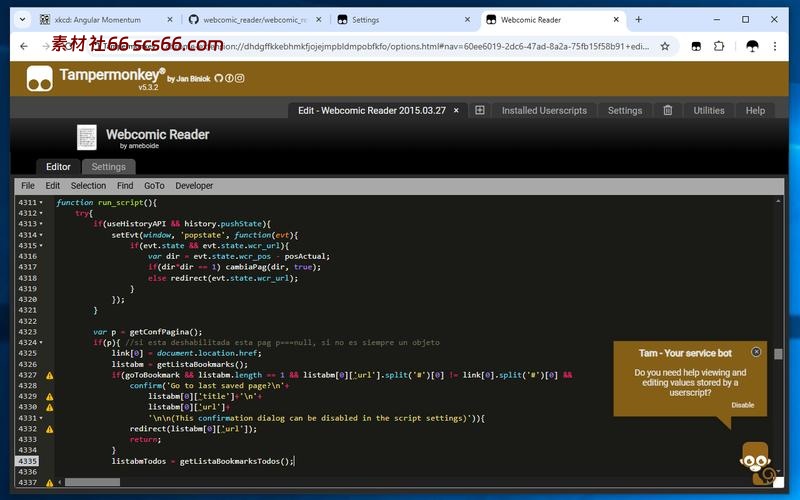Open the browser extensions puzzle icon
The width and height of the screenshot is (800, 500).
pyautogui.click(x=718, y=46)
